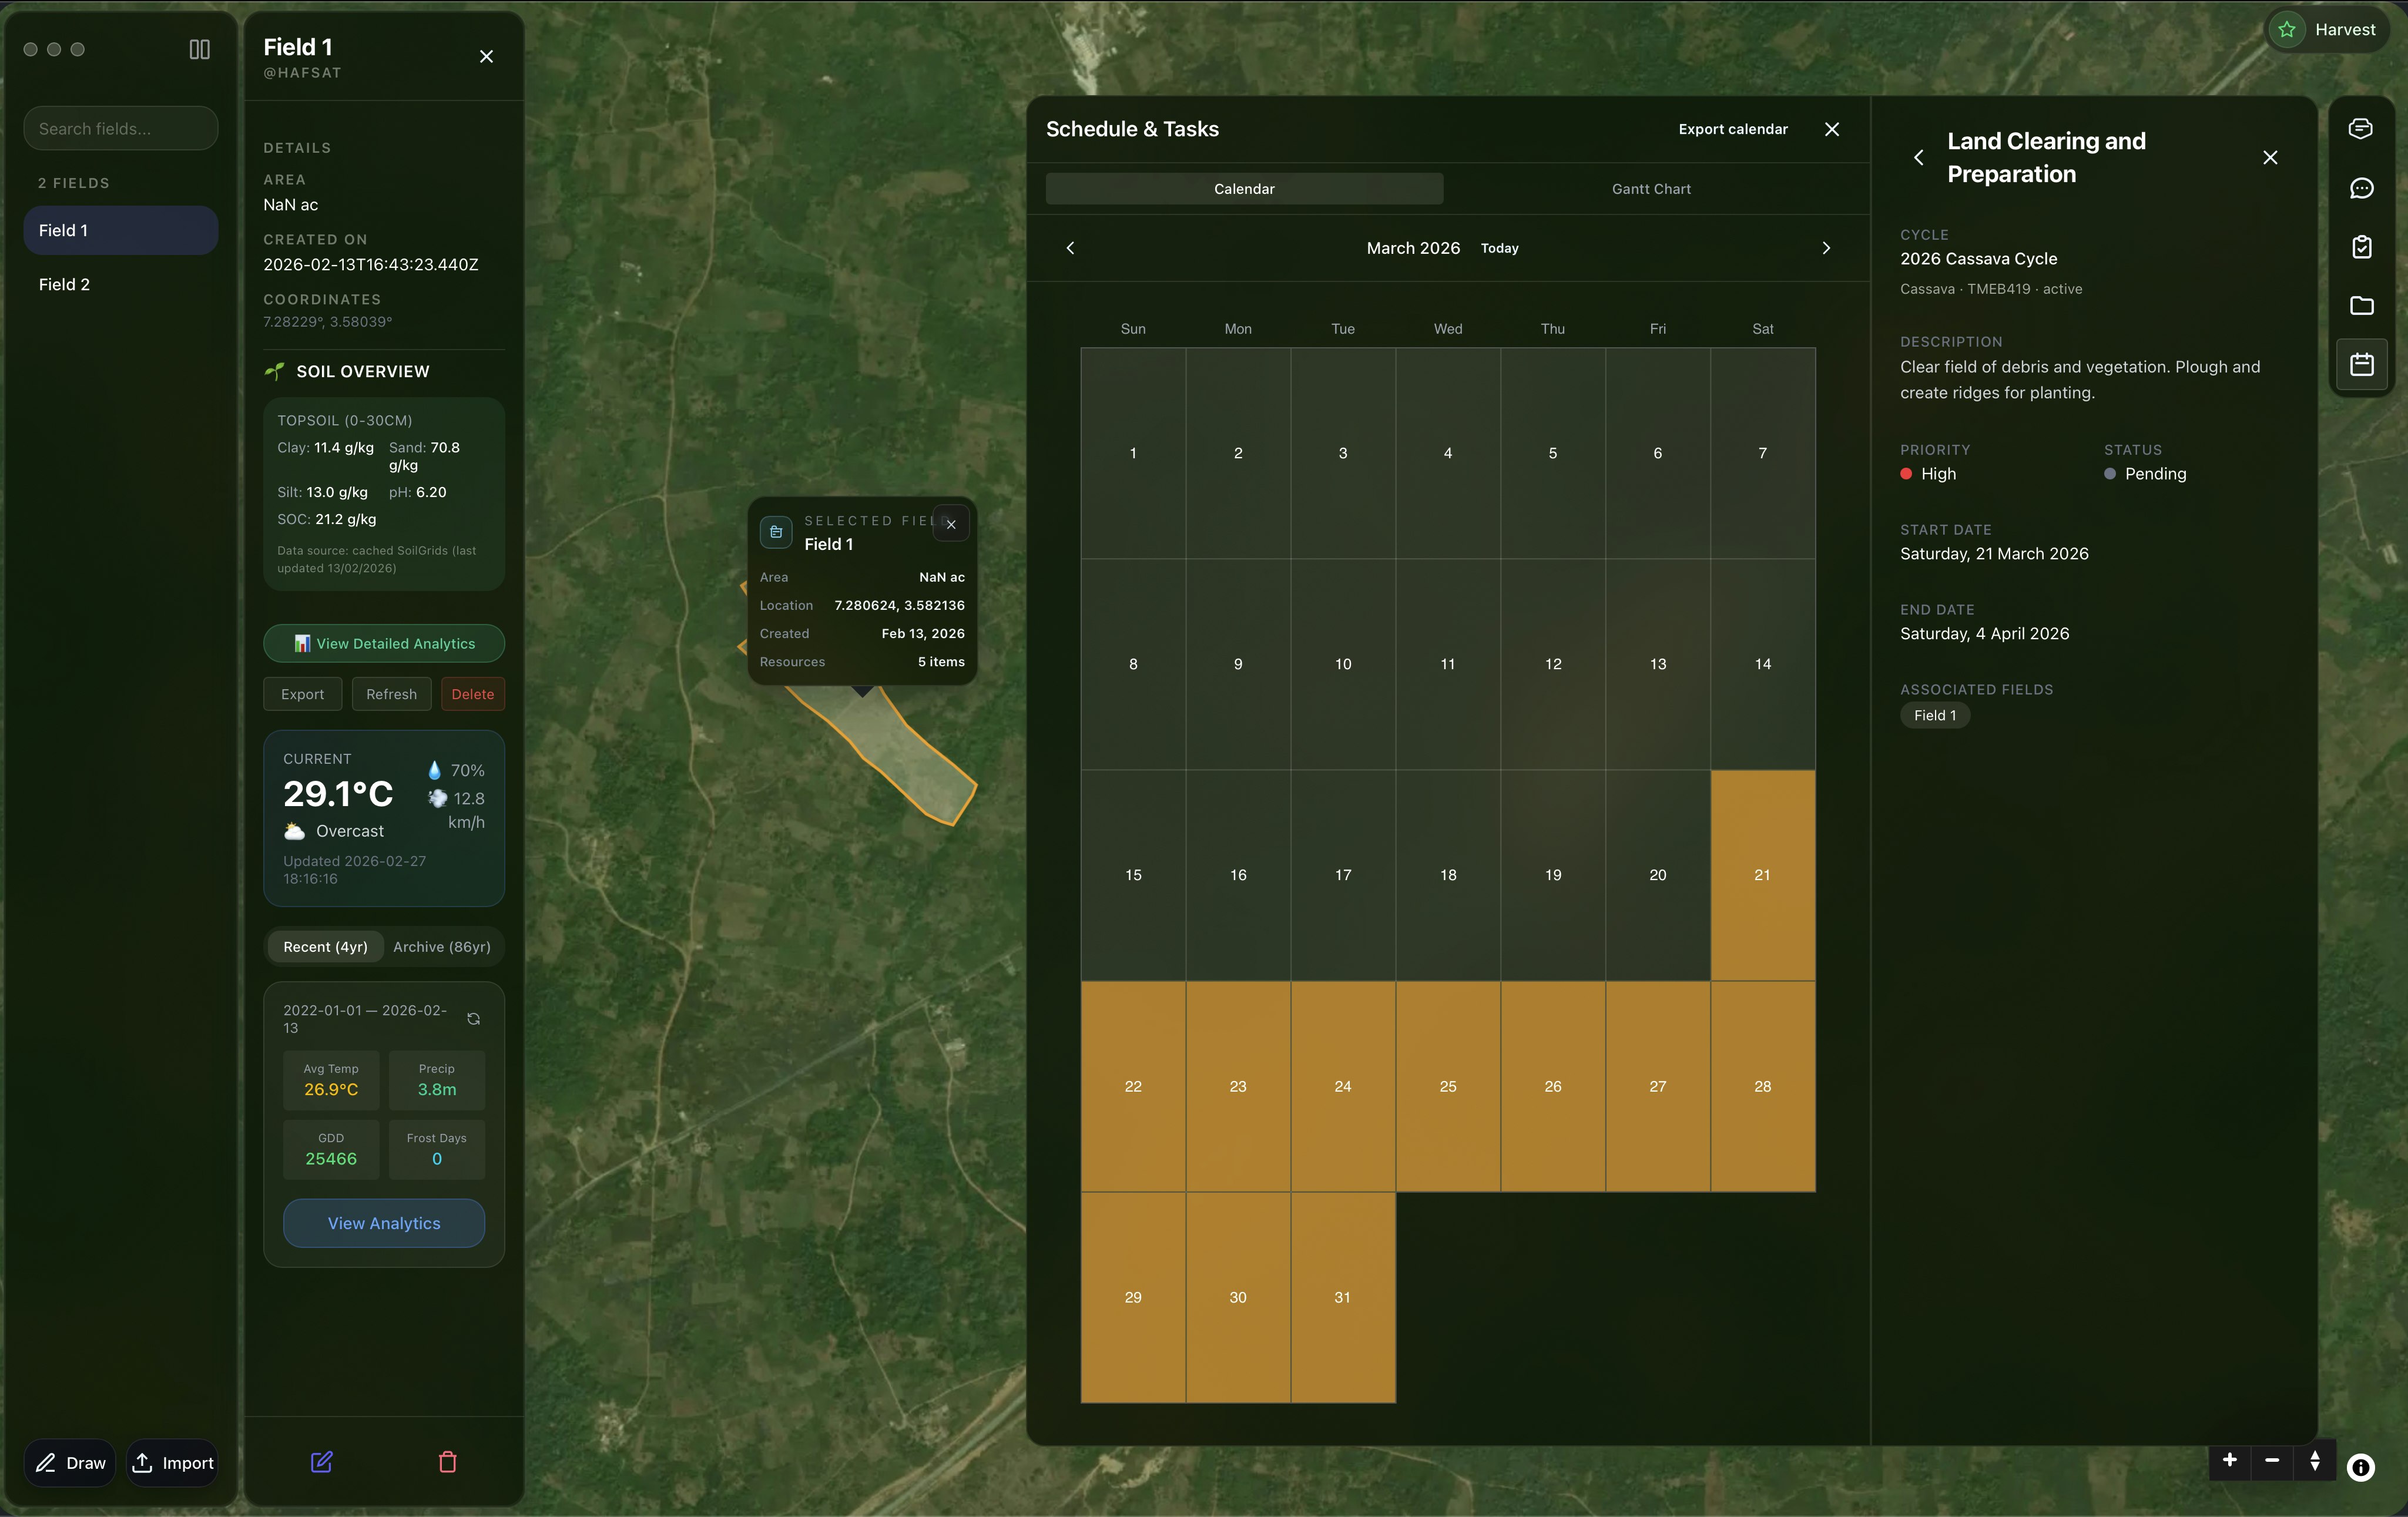Select the Recent (4yr) weather tab
Image resolution: width=2408 pixels, height=1517 pixels.
pos(325,947)
